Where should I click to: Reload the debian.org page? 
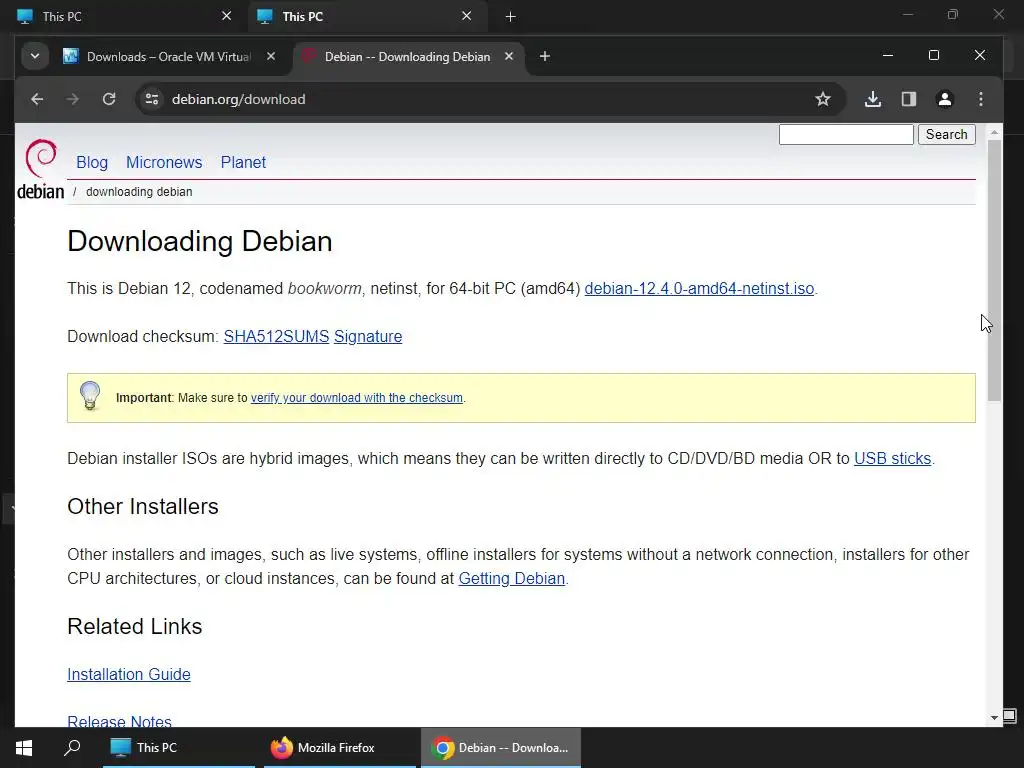click(x=109, y=99)
